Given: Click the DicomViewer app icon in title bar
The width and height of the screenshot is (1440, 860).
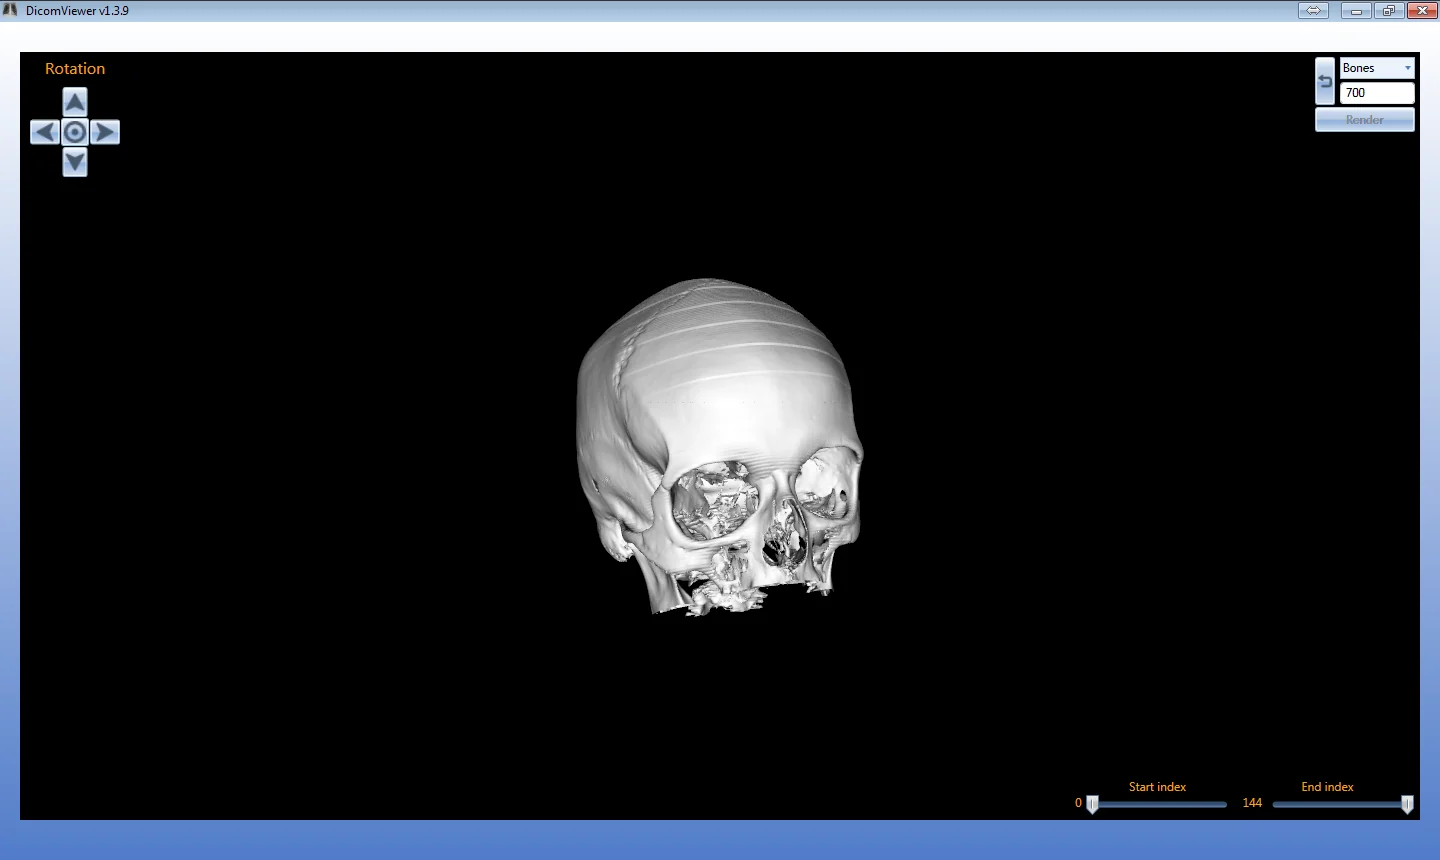Looking at the screenshot, I should click(10, 10).
